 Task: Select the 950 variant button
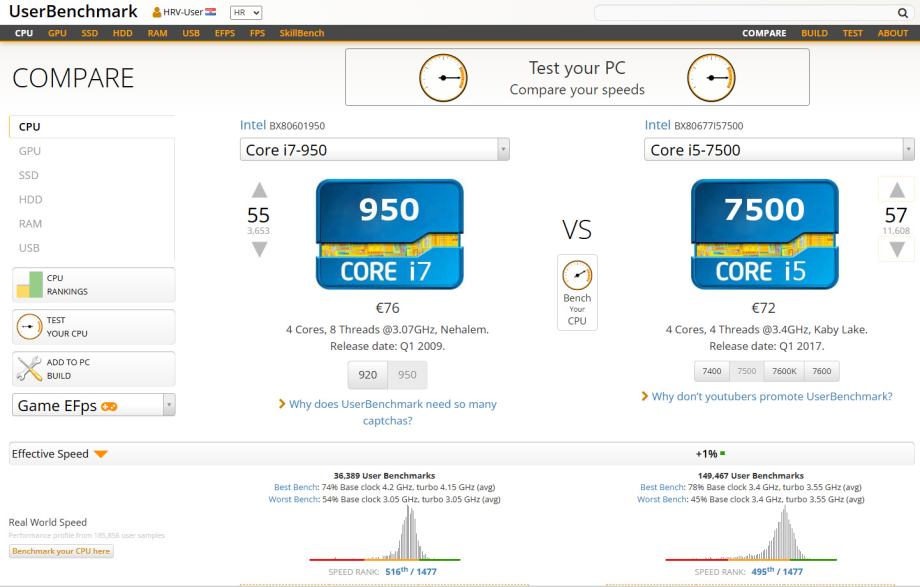point(407,375)
